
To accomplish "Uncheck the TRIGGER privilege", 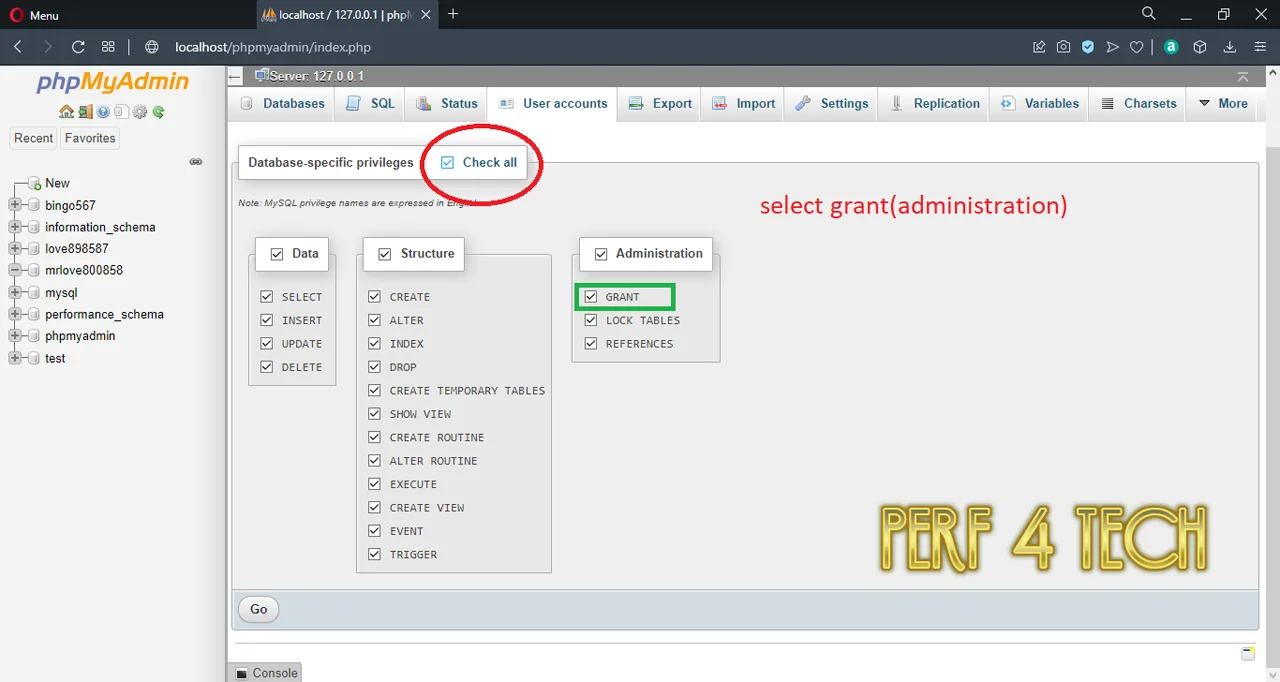I will tap(374, 554).
